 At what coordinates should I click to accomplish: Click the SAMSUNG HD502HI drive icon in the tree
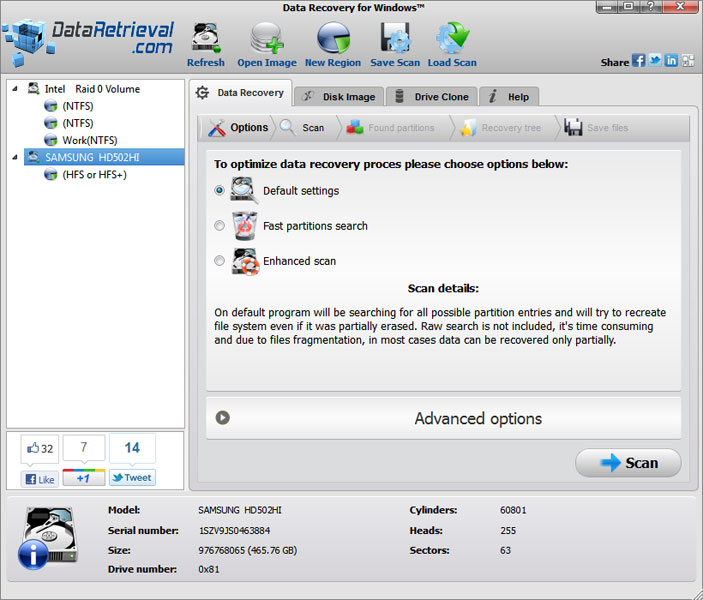34,157
